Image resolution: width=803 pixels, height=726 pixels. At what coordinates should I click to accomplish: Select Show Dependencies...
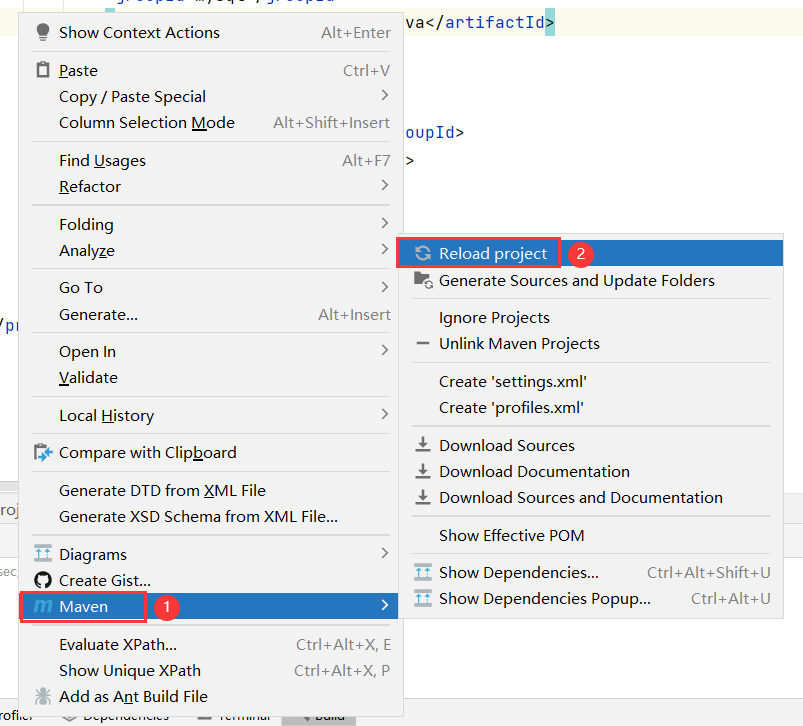(590, 572)
